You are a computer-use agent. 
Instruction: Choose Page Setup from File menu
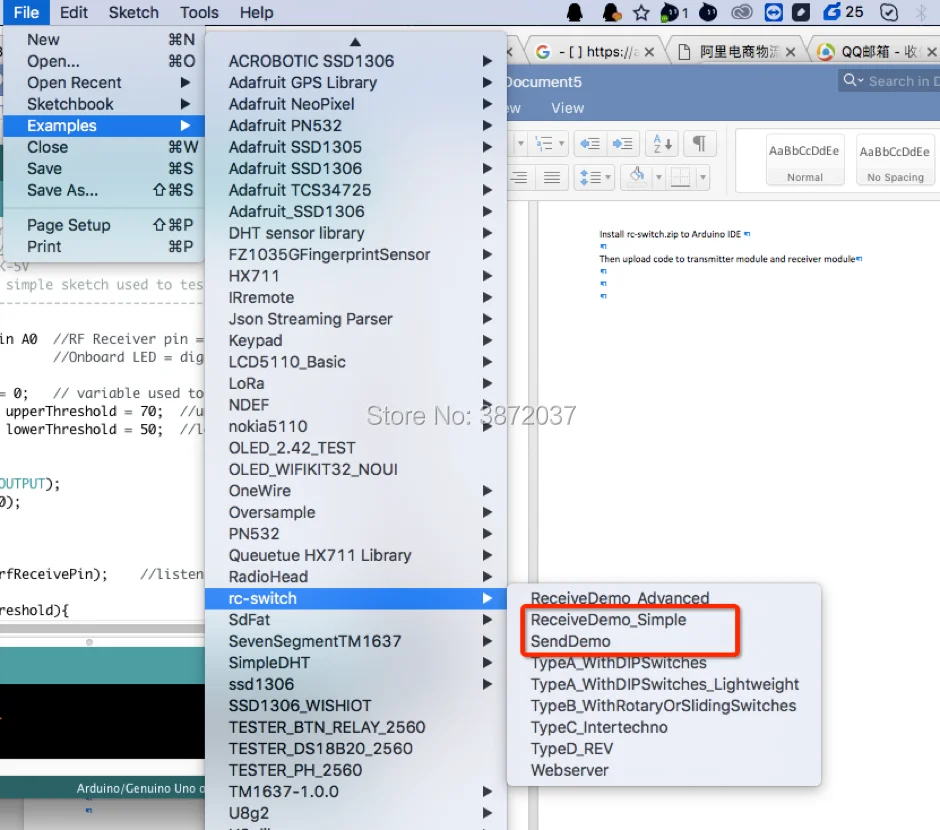coord(104,225)
